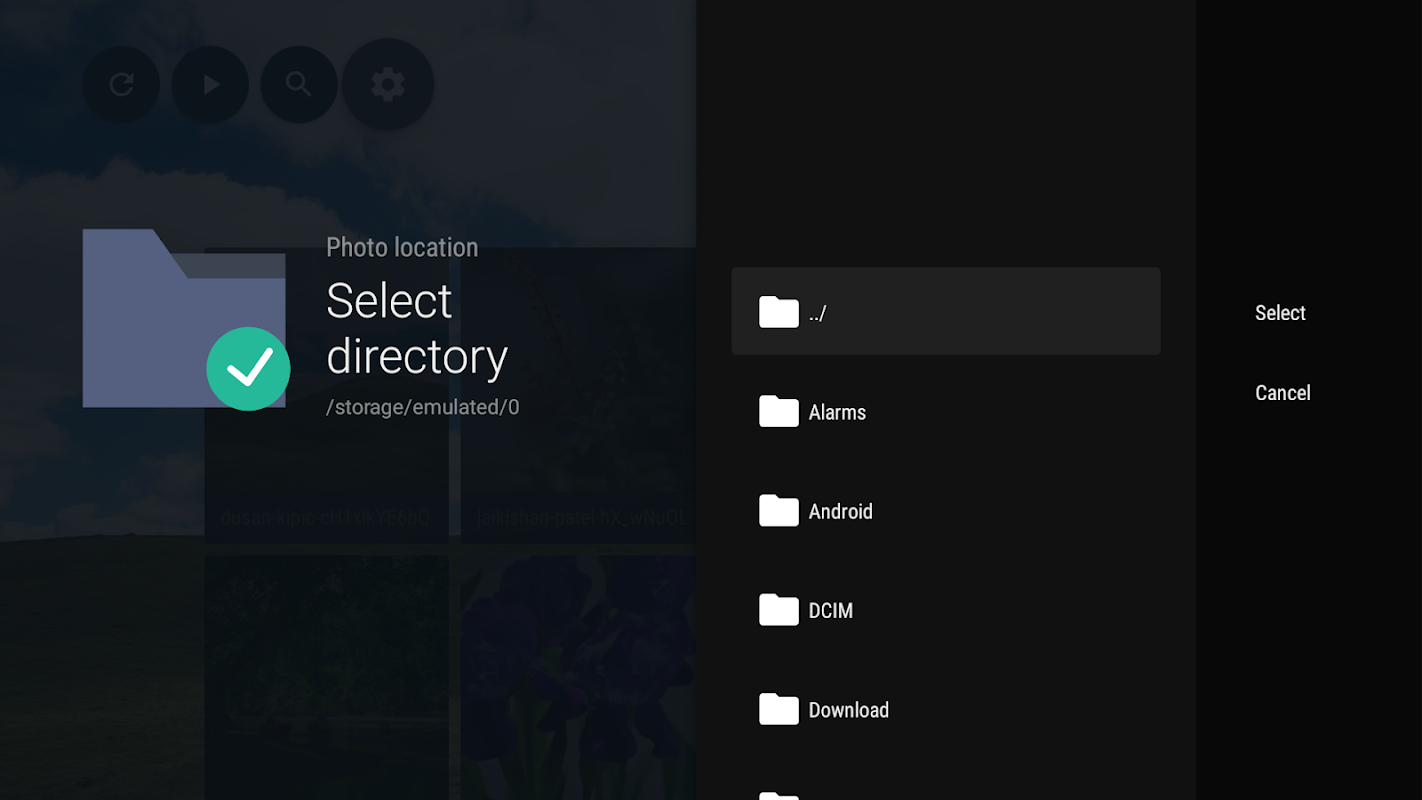Open the DCIM folder
The height and width of the screenshot is (800, 1422).
tap(946, 610)
